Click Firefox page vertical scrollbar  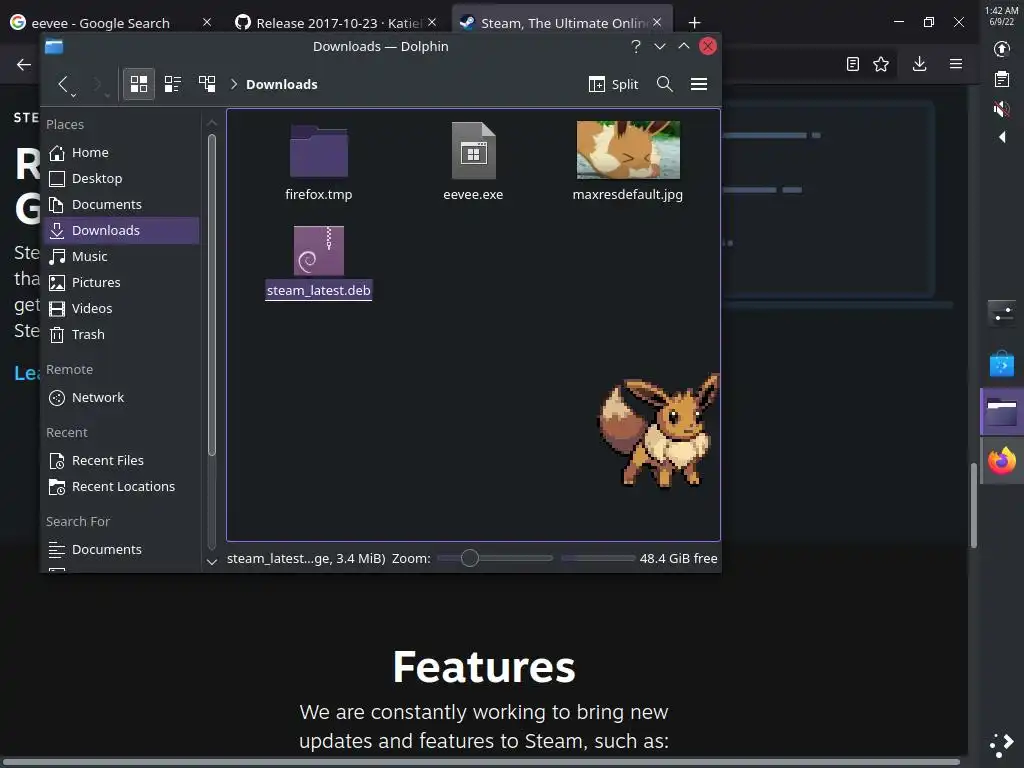[973, 505]
